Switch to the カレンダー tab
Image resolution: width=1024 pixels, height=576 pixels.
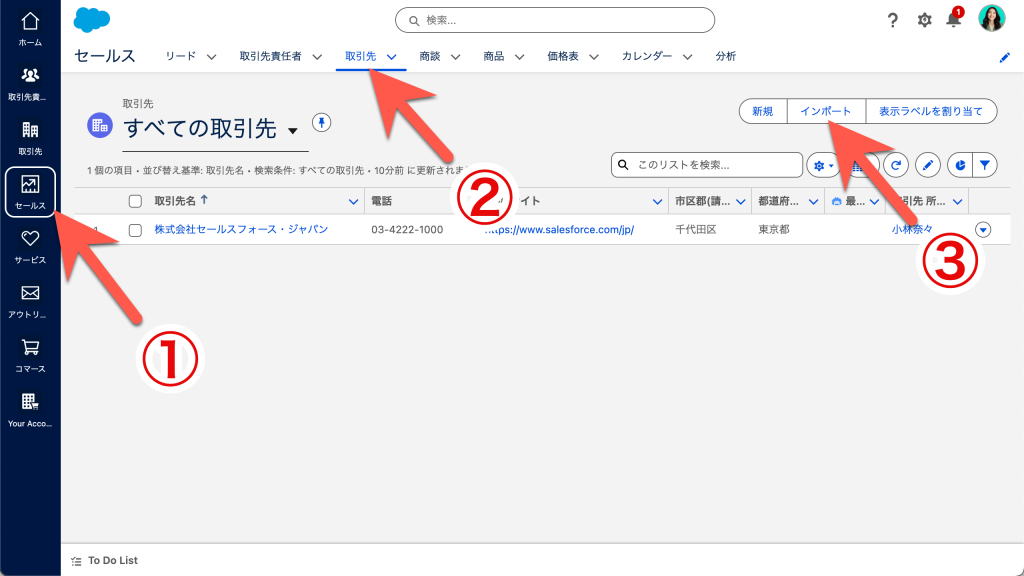[x=647, y=56]
